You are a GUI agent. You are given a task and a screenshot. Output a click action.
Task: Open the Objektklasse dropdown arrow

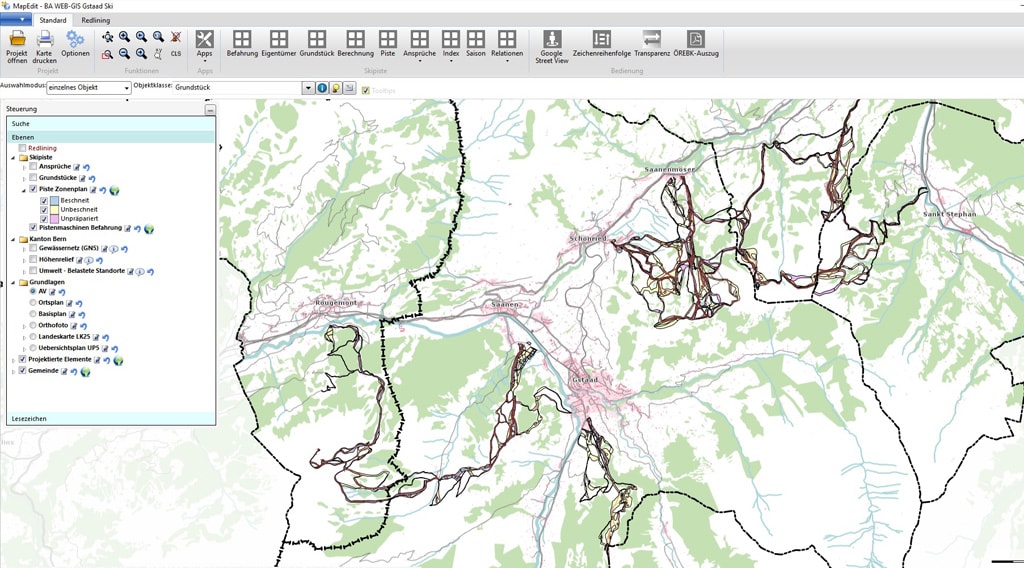pyautogui.click(x=308, y=88)
